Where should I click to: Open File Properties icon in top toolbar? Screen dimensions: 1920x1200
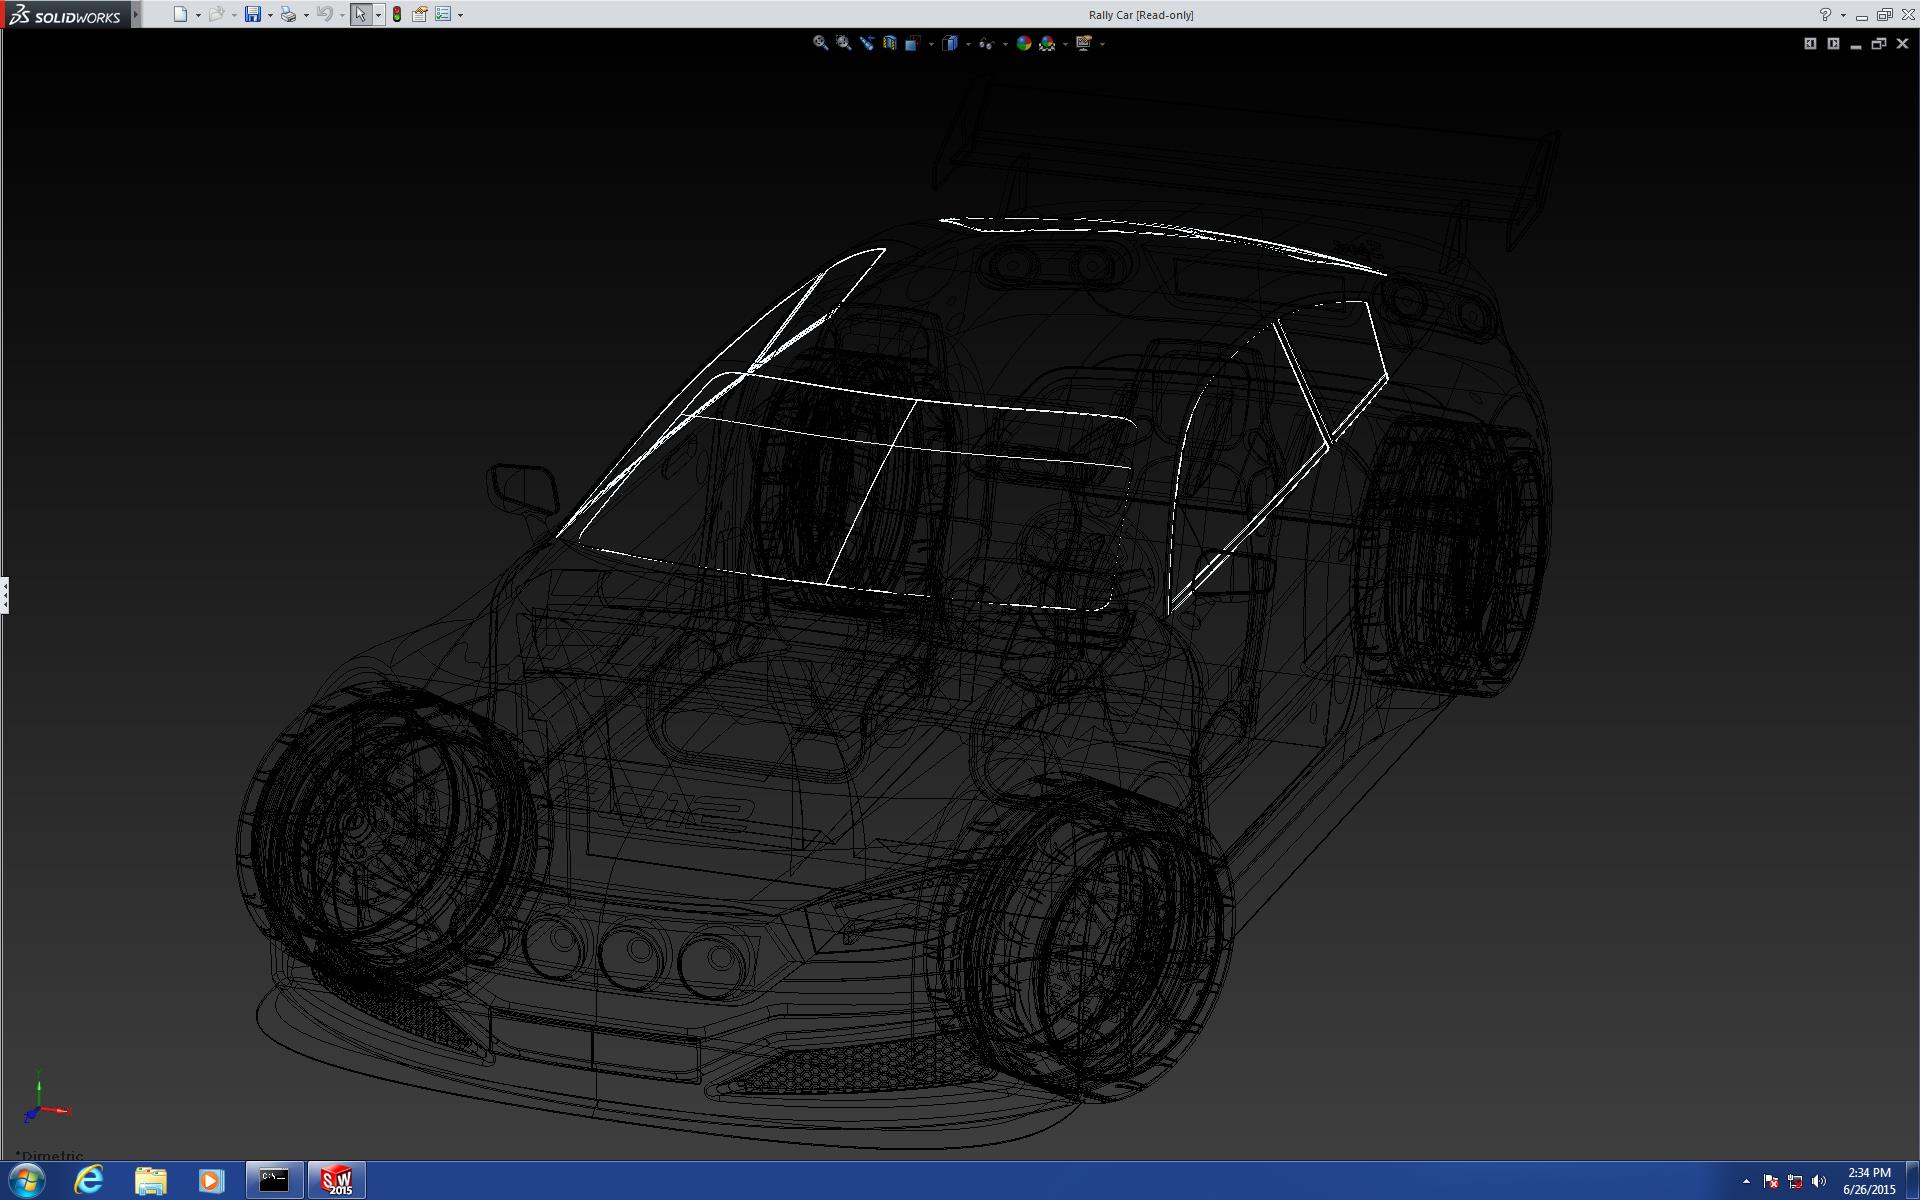tap(420, 14)
